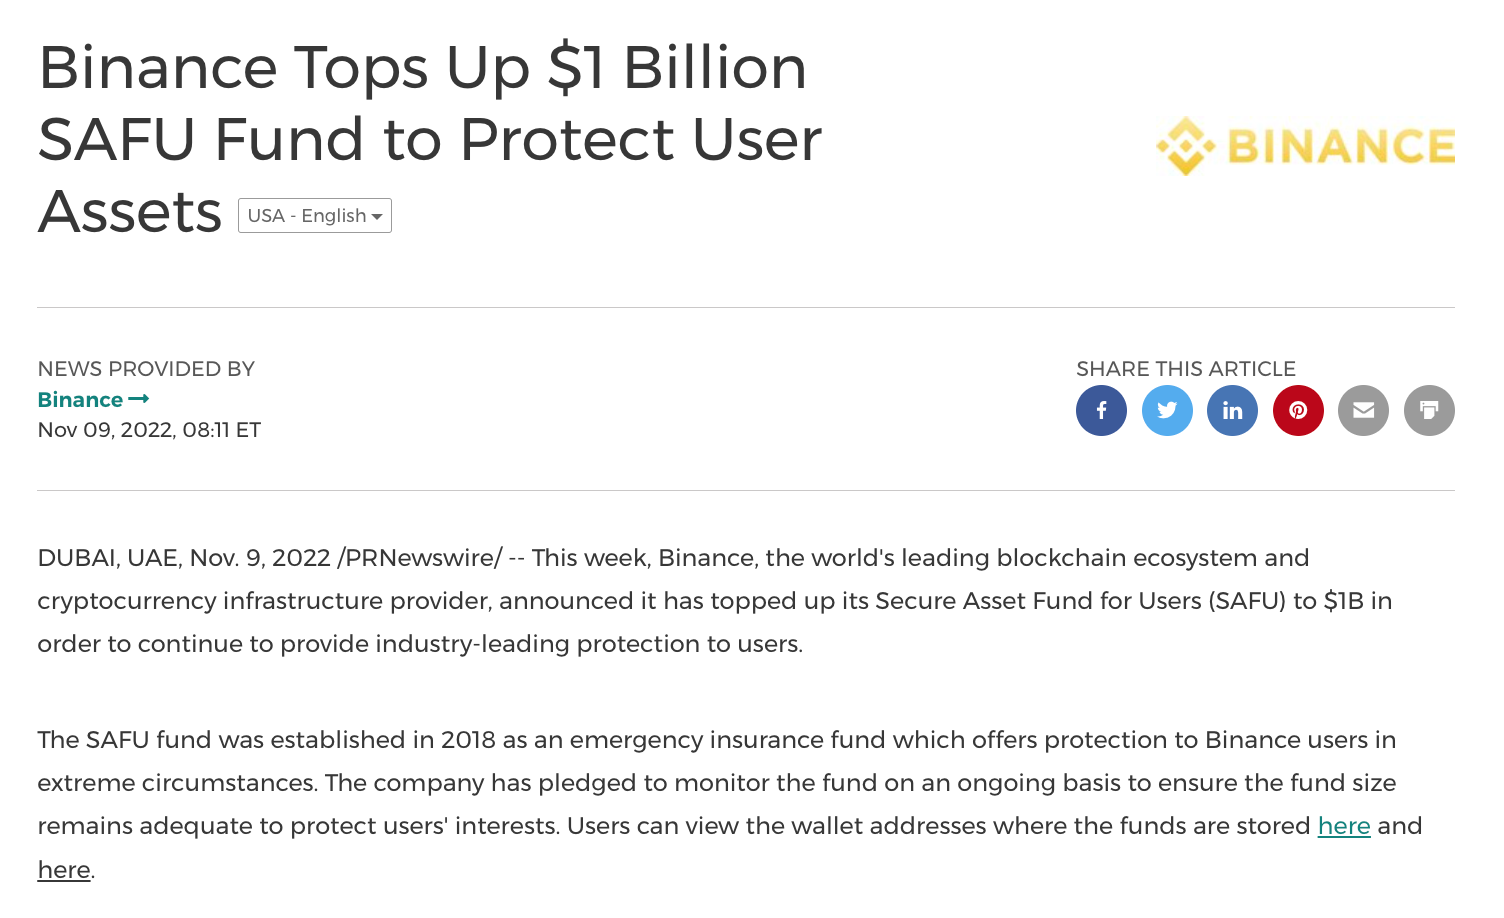This screenshot has width=1504, height=918.
Task: Share the article on LinkedIn
Action: point(1232,410)
